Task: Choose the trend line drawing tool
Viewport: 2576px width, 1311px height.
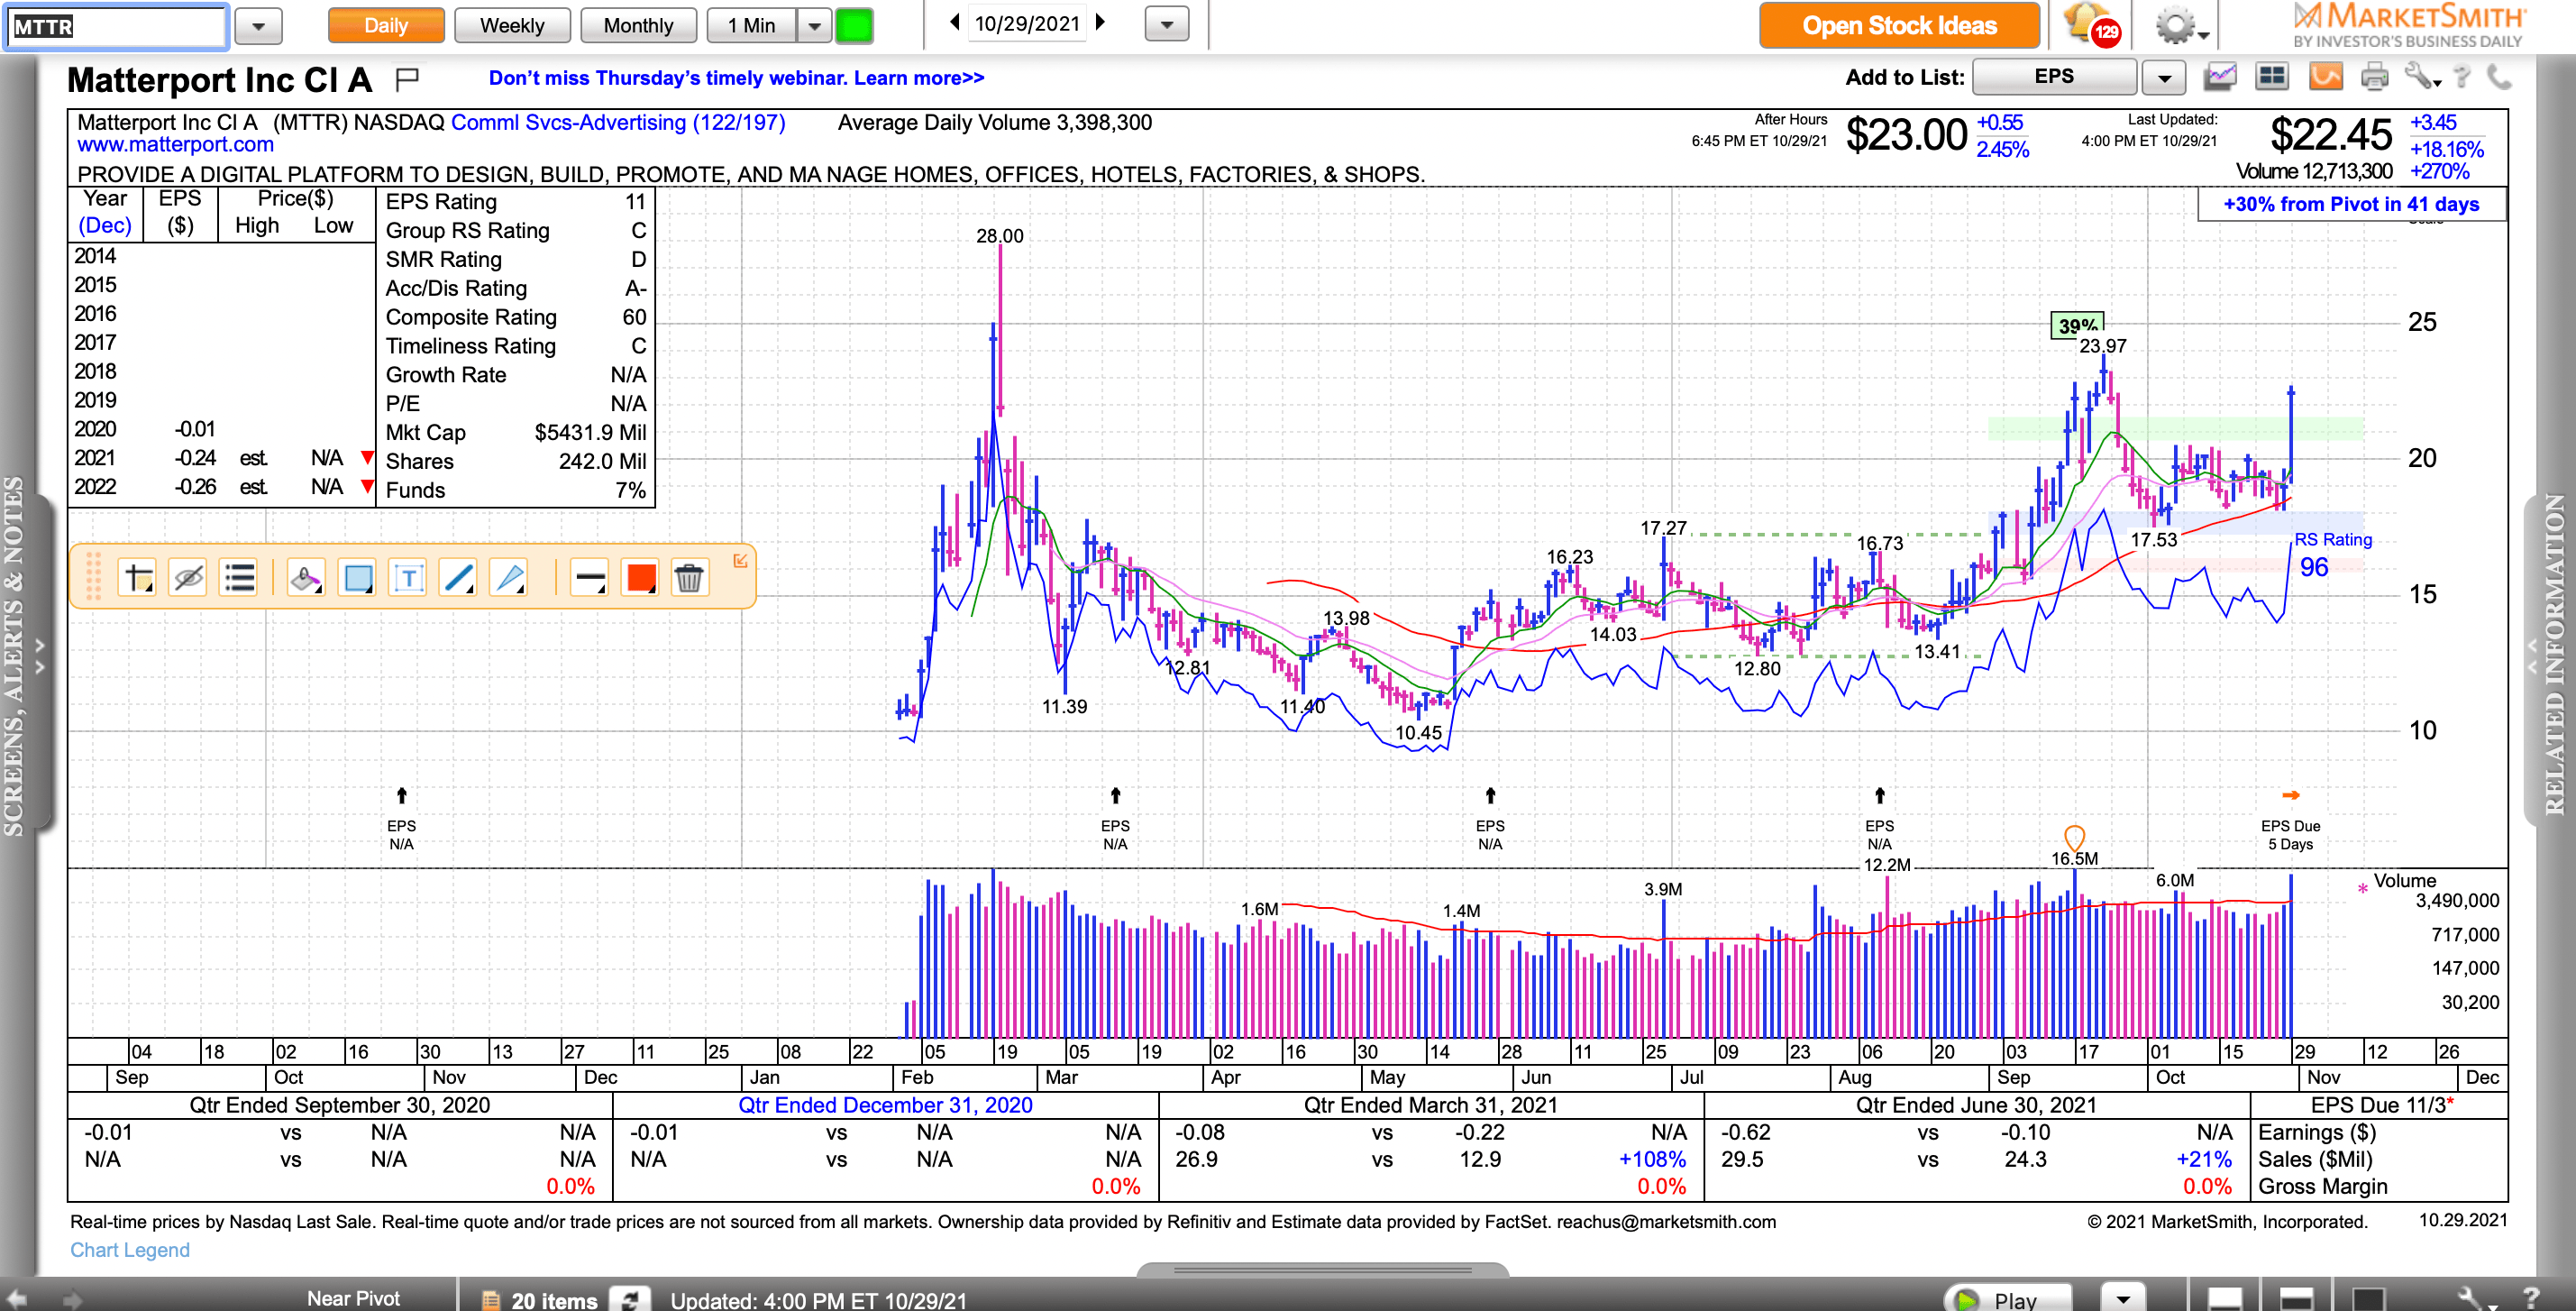Action: [459, 577]
